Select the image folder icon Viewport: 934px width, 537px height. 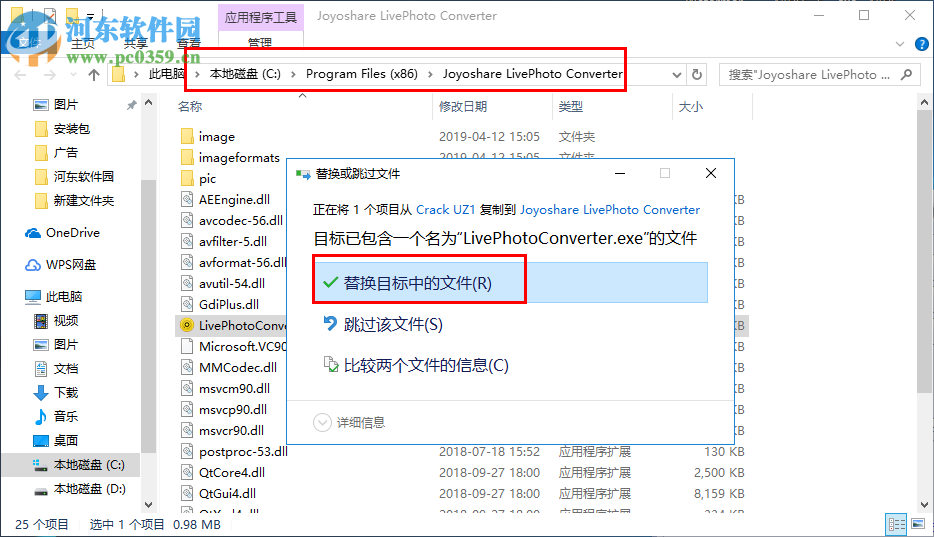[187, 136]
